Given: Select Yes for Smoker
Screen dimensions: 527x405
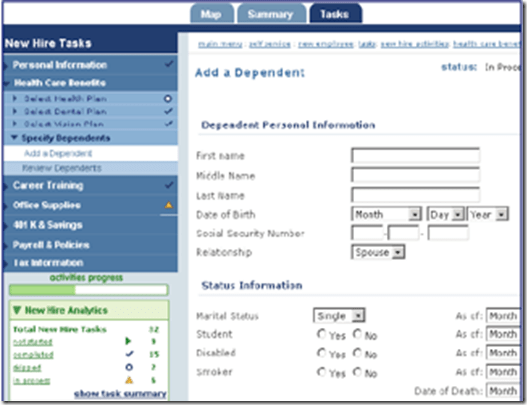Looking at the screenshot, I should click(x=321, y=372).
